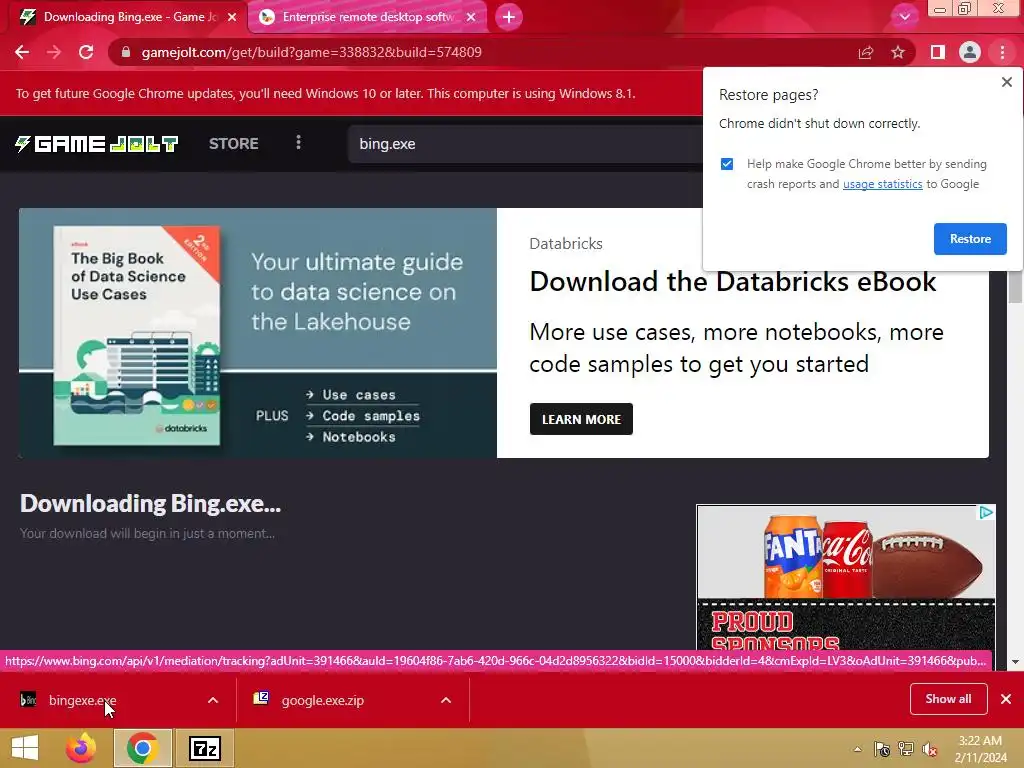This screenshot has width=1024, height=768.
Task: Click the address bar URL
Action: [x=312, y=52]
